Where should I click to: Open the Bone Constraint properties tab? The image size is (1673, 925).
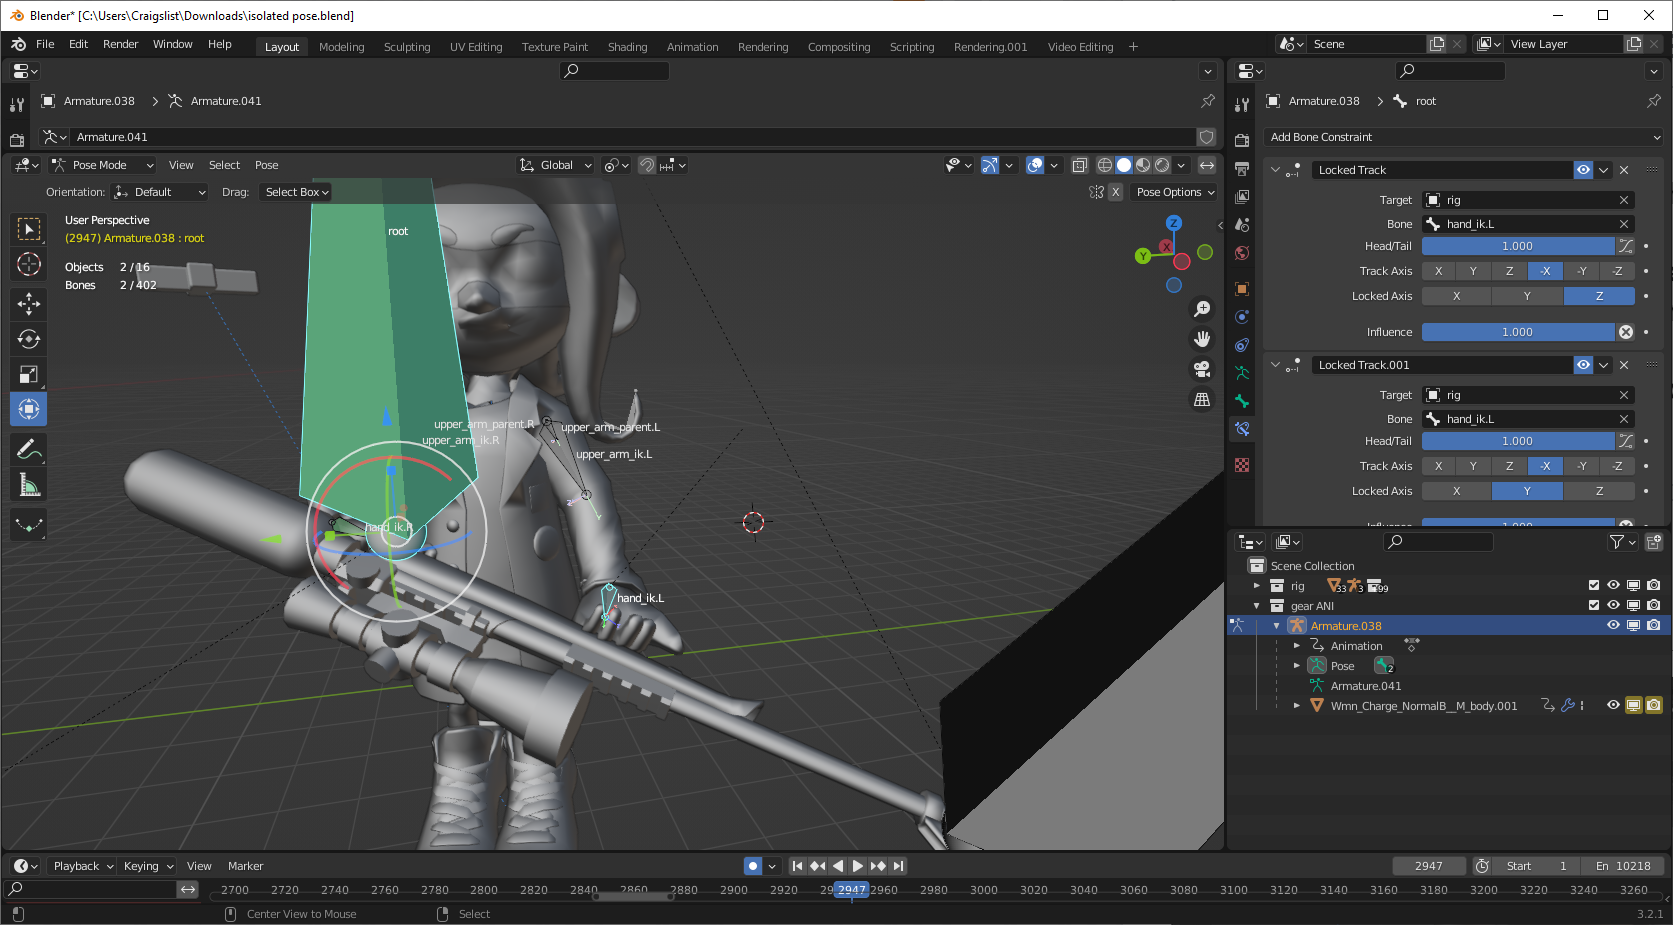(1242, 429)
